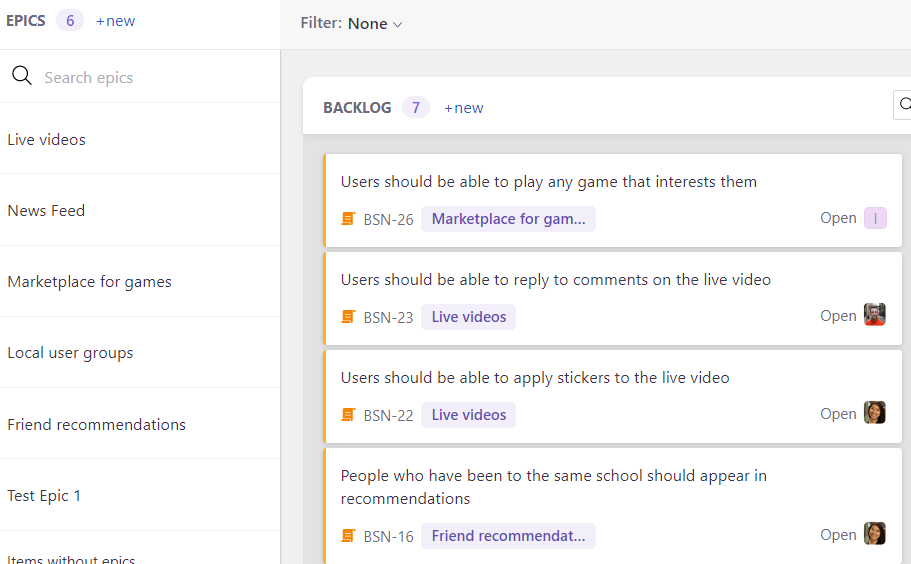Add a new backlog item with +new
The height and width of the screenshot is (564, 911).
pyautogui.click(x=463, y=108)
